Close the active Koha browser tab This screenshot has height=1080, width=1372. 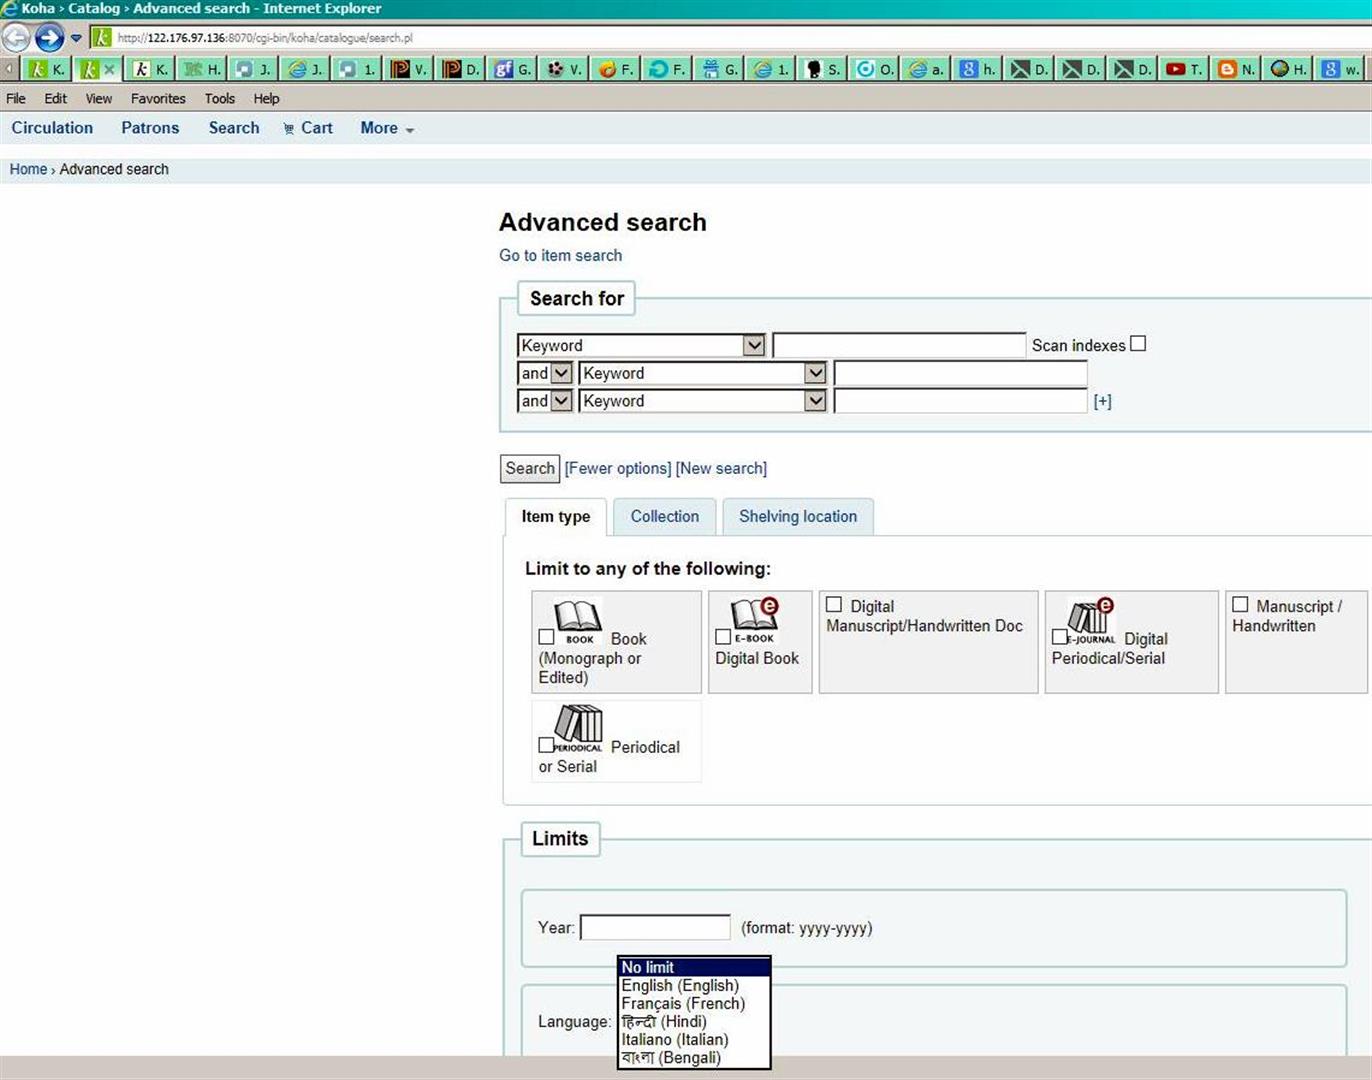pos(109,69)
